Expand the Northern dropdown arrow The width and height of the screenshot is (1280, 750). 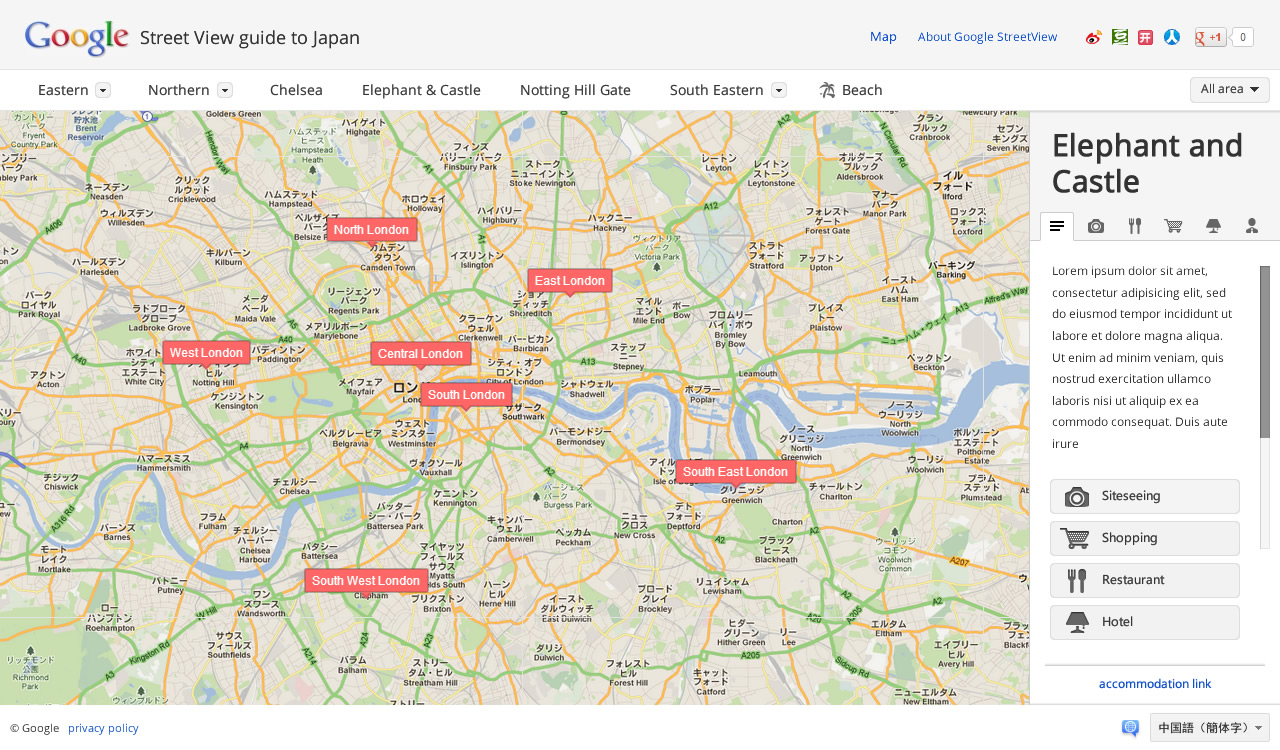(225, 90)
